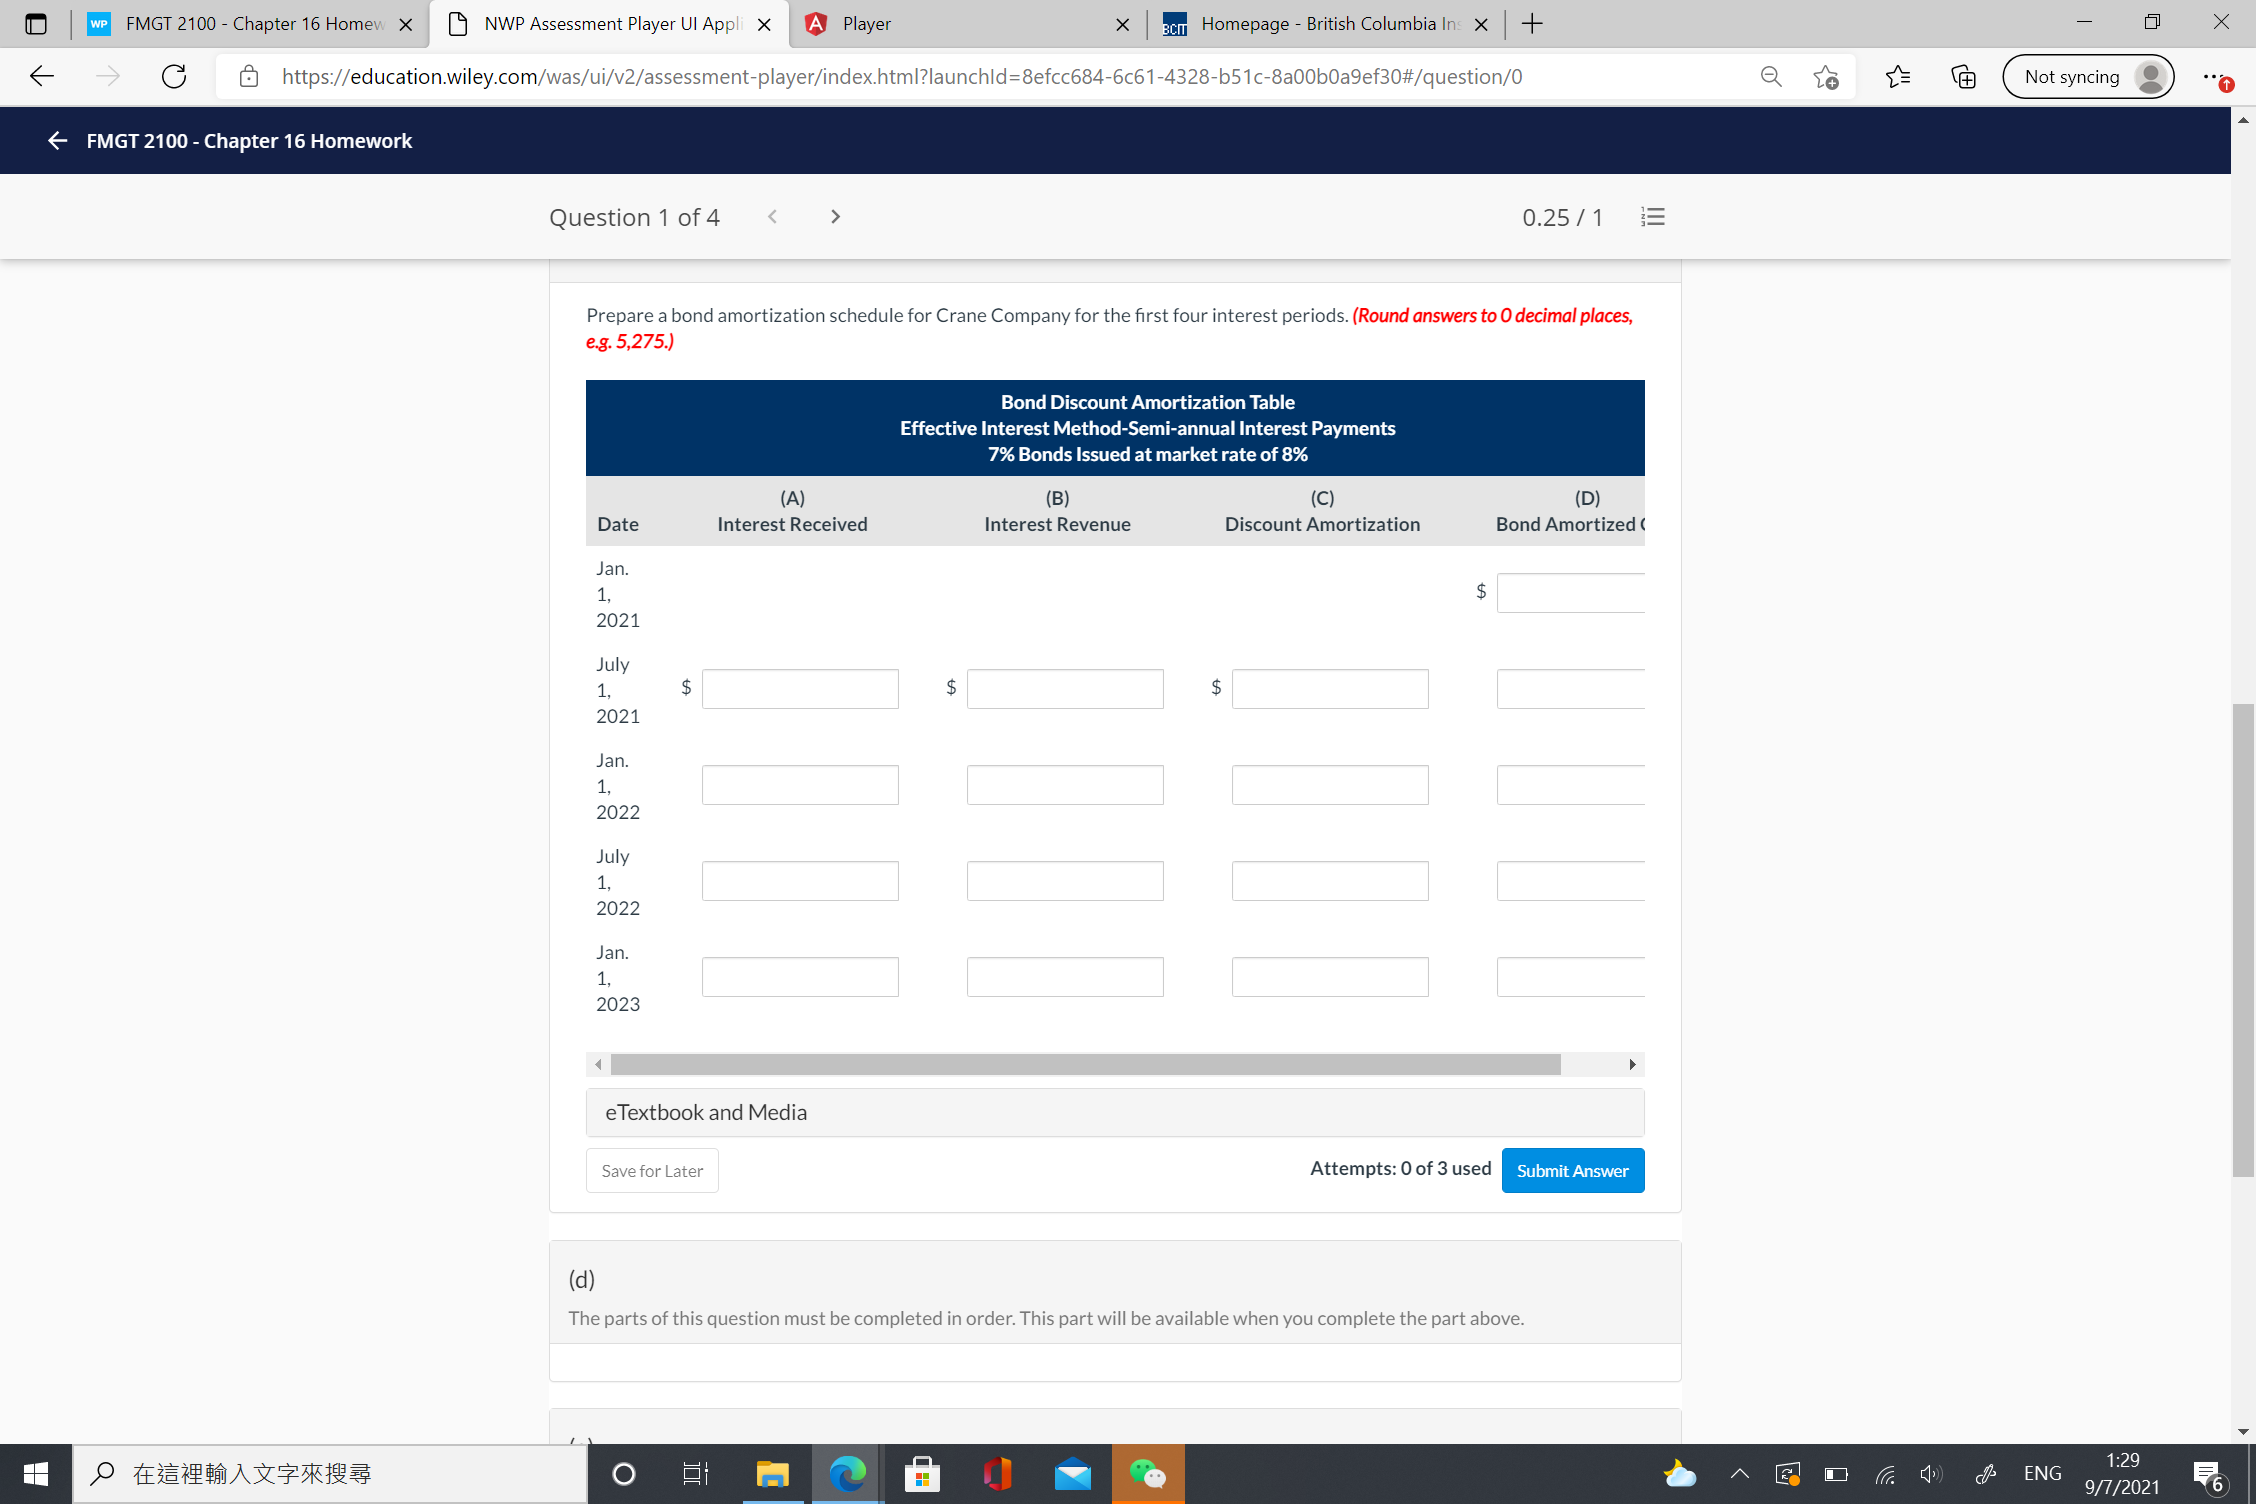Image resolution: width=2256 pixels, height=1504 pixels.
Task: Open the vertical tab actions menu icon
Action: [x=36, y=24]
